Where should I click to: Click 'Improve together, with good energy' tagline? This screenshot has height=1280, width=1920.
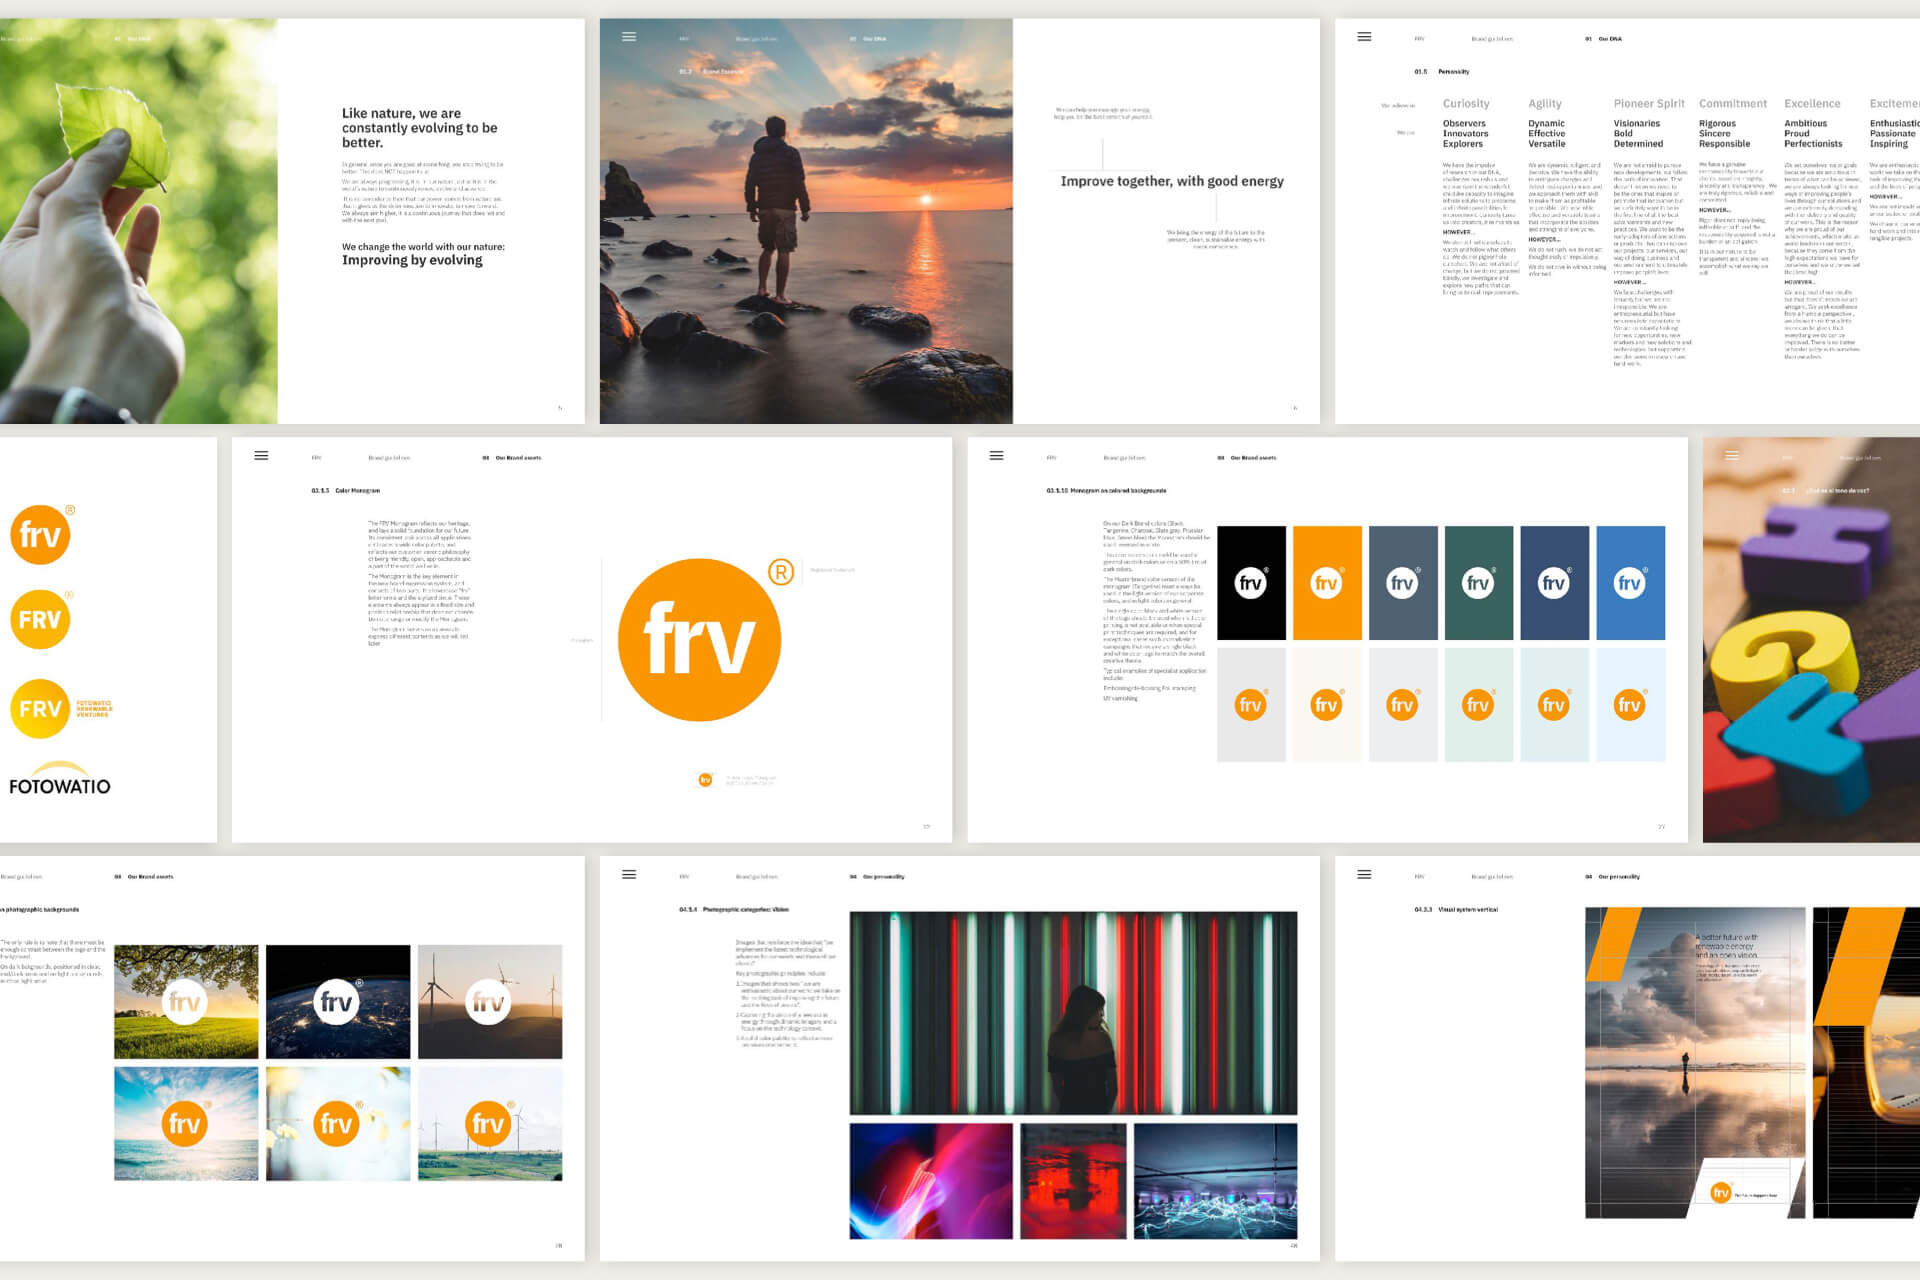point(1172,181)
